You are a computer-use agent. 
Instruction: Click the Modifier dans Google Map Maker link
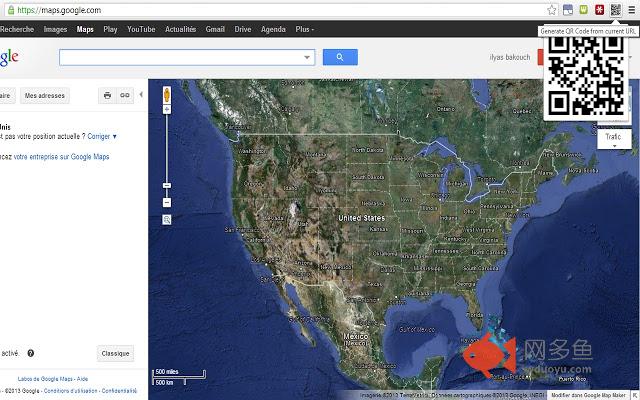588,396
